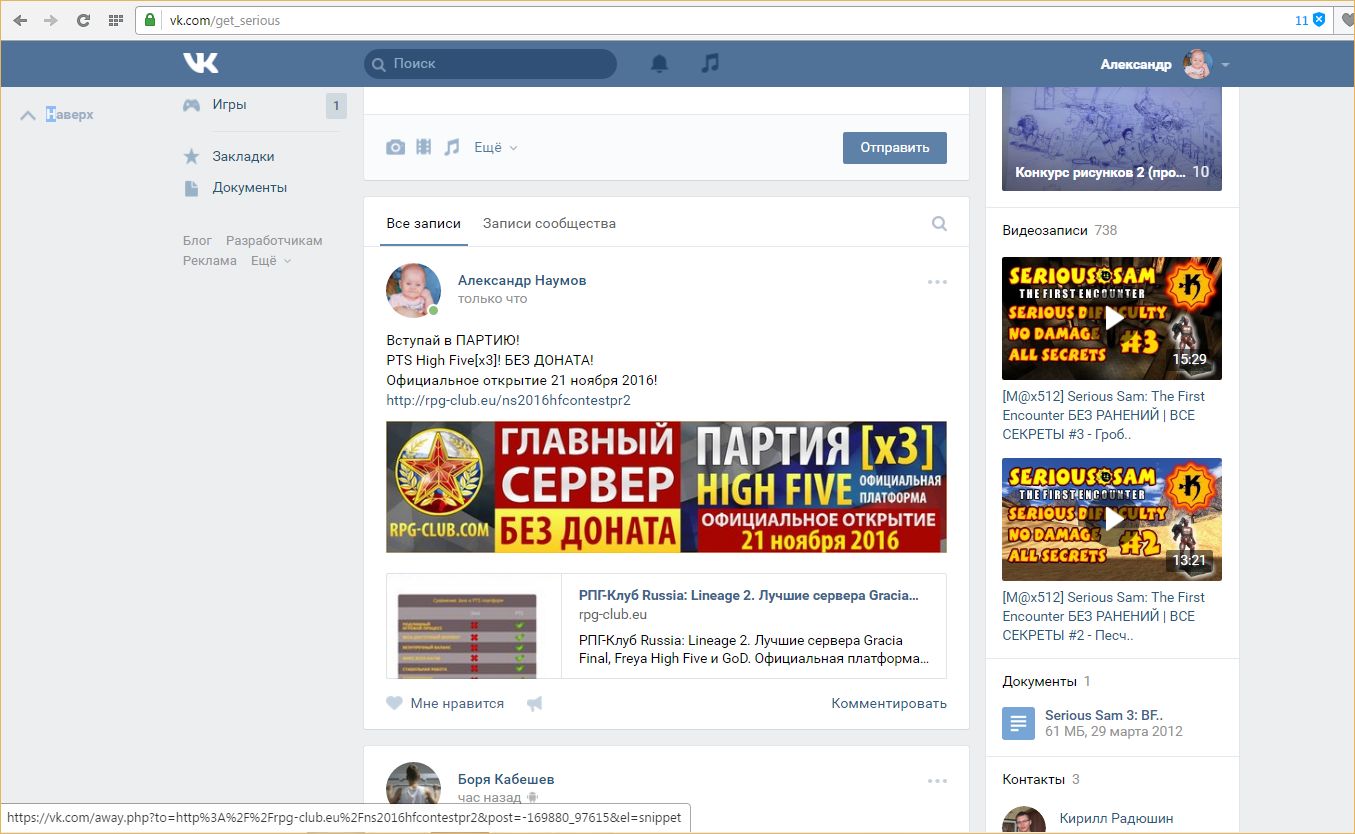The width and height of the screenshot is (1355, 834).
Task: Attach a photo using camera icon
Action: click(396, 147)
